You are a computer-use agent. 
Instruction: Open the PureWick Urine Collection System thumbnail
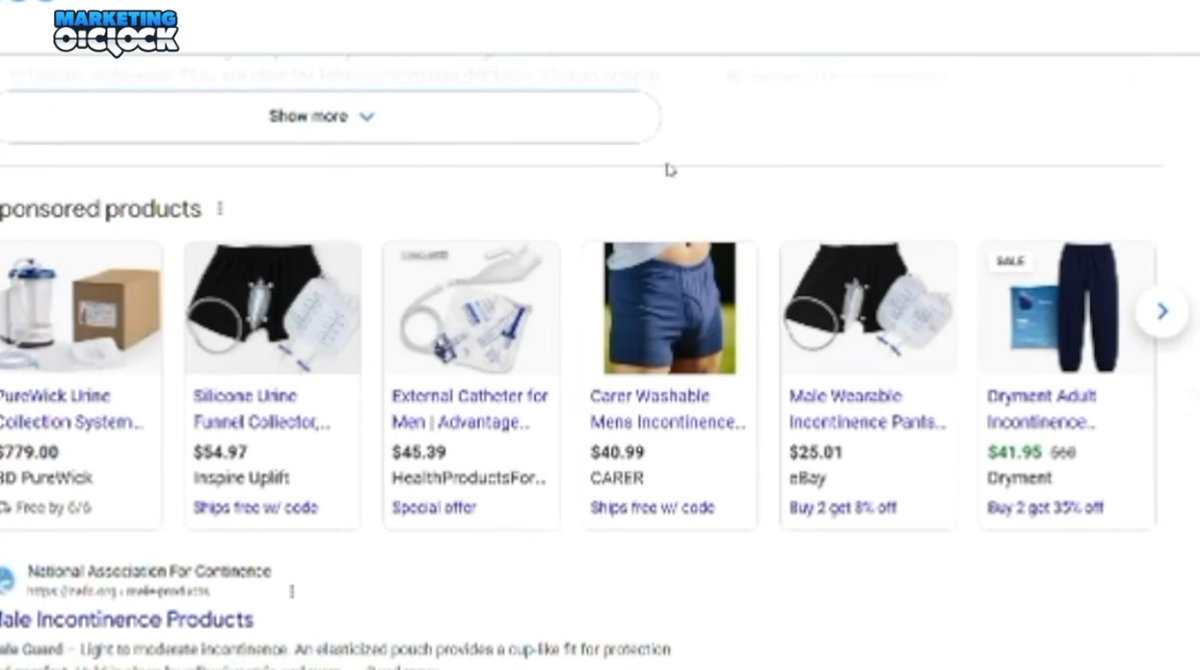[x=80, y=308]
